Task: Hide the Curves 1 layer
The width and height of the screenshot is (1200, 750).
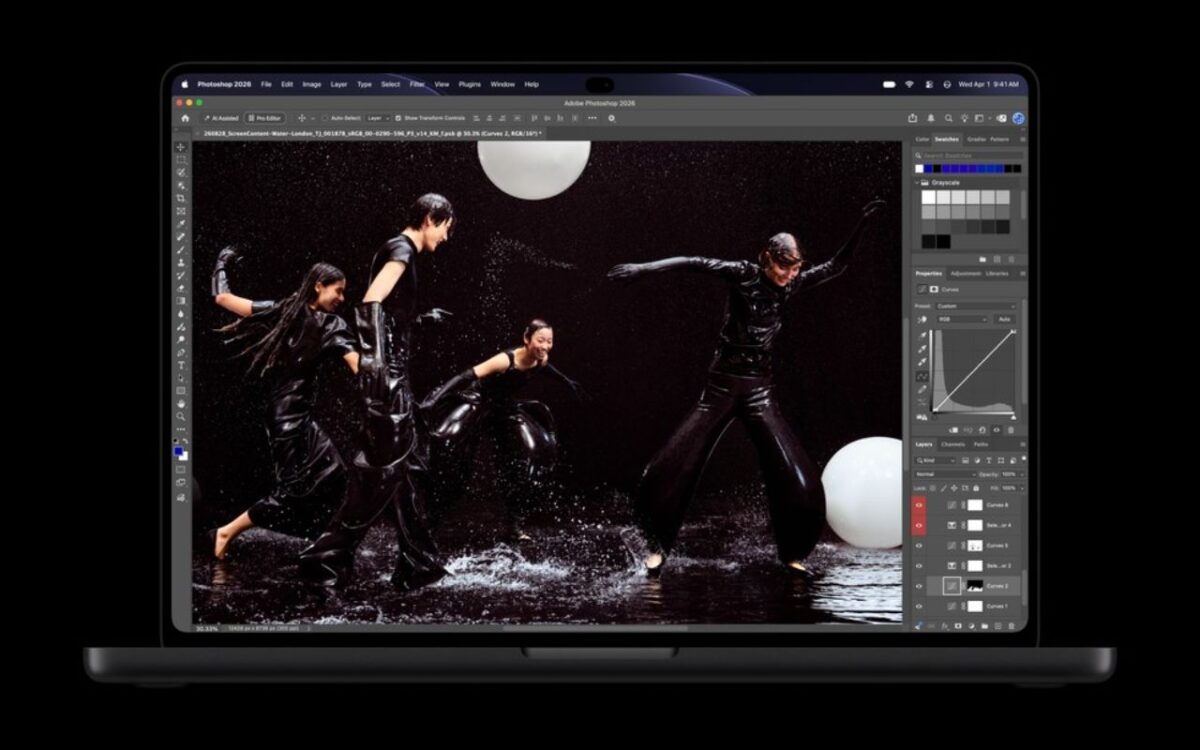Action: coord(919,606)
